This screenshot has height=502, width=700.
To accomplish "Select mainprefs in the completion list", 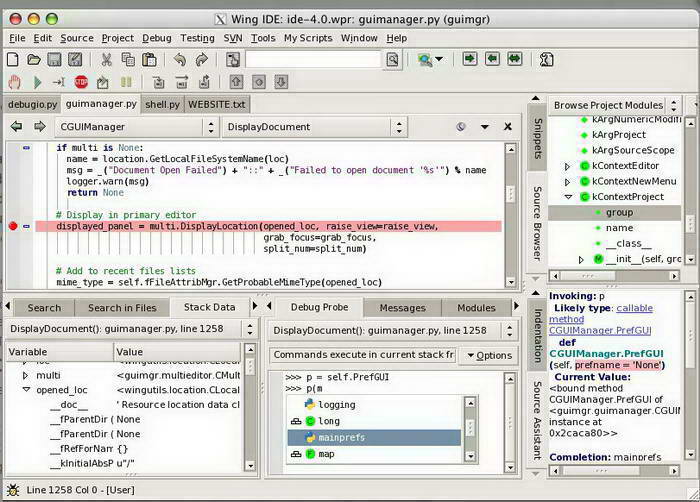I will pos(341,437).
